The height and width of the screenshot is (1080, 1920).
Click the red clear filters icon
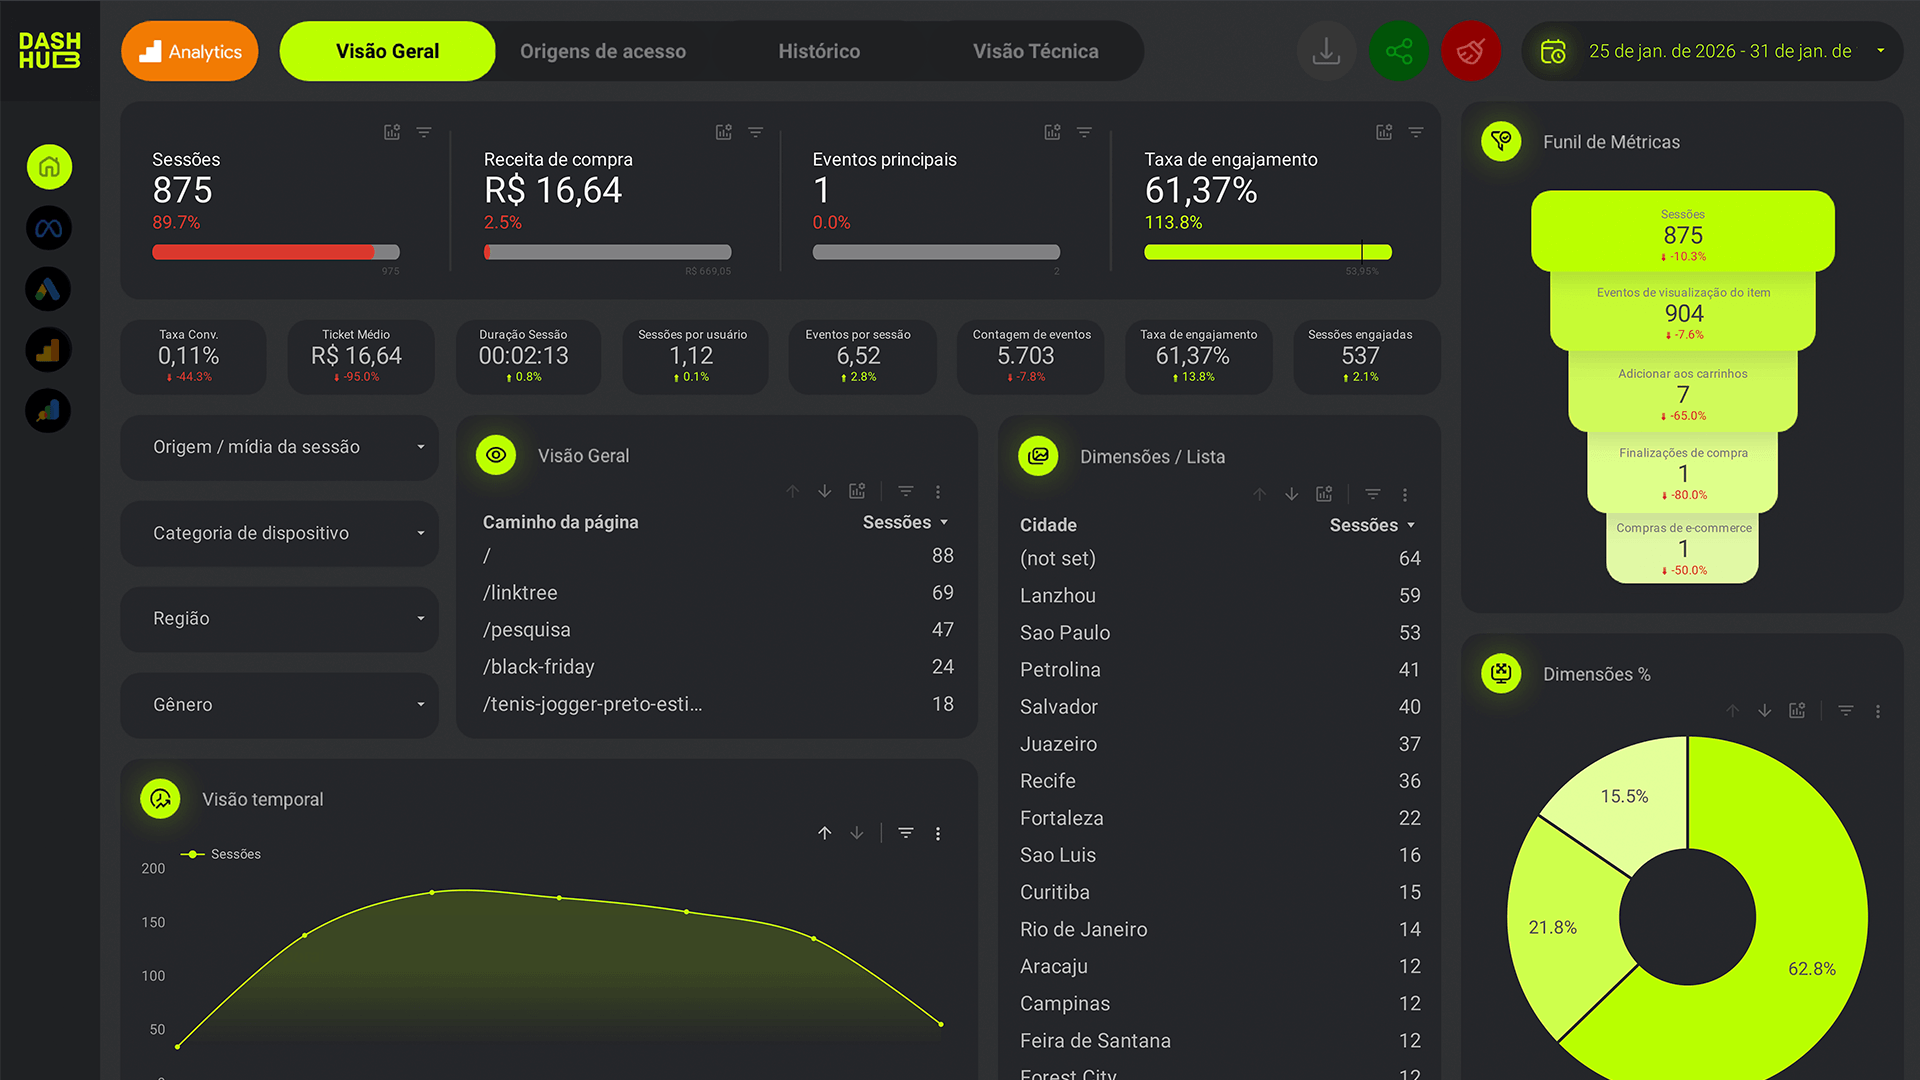click(x=1470, y=51)
